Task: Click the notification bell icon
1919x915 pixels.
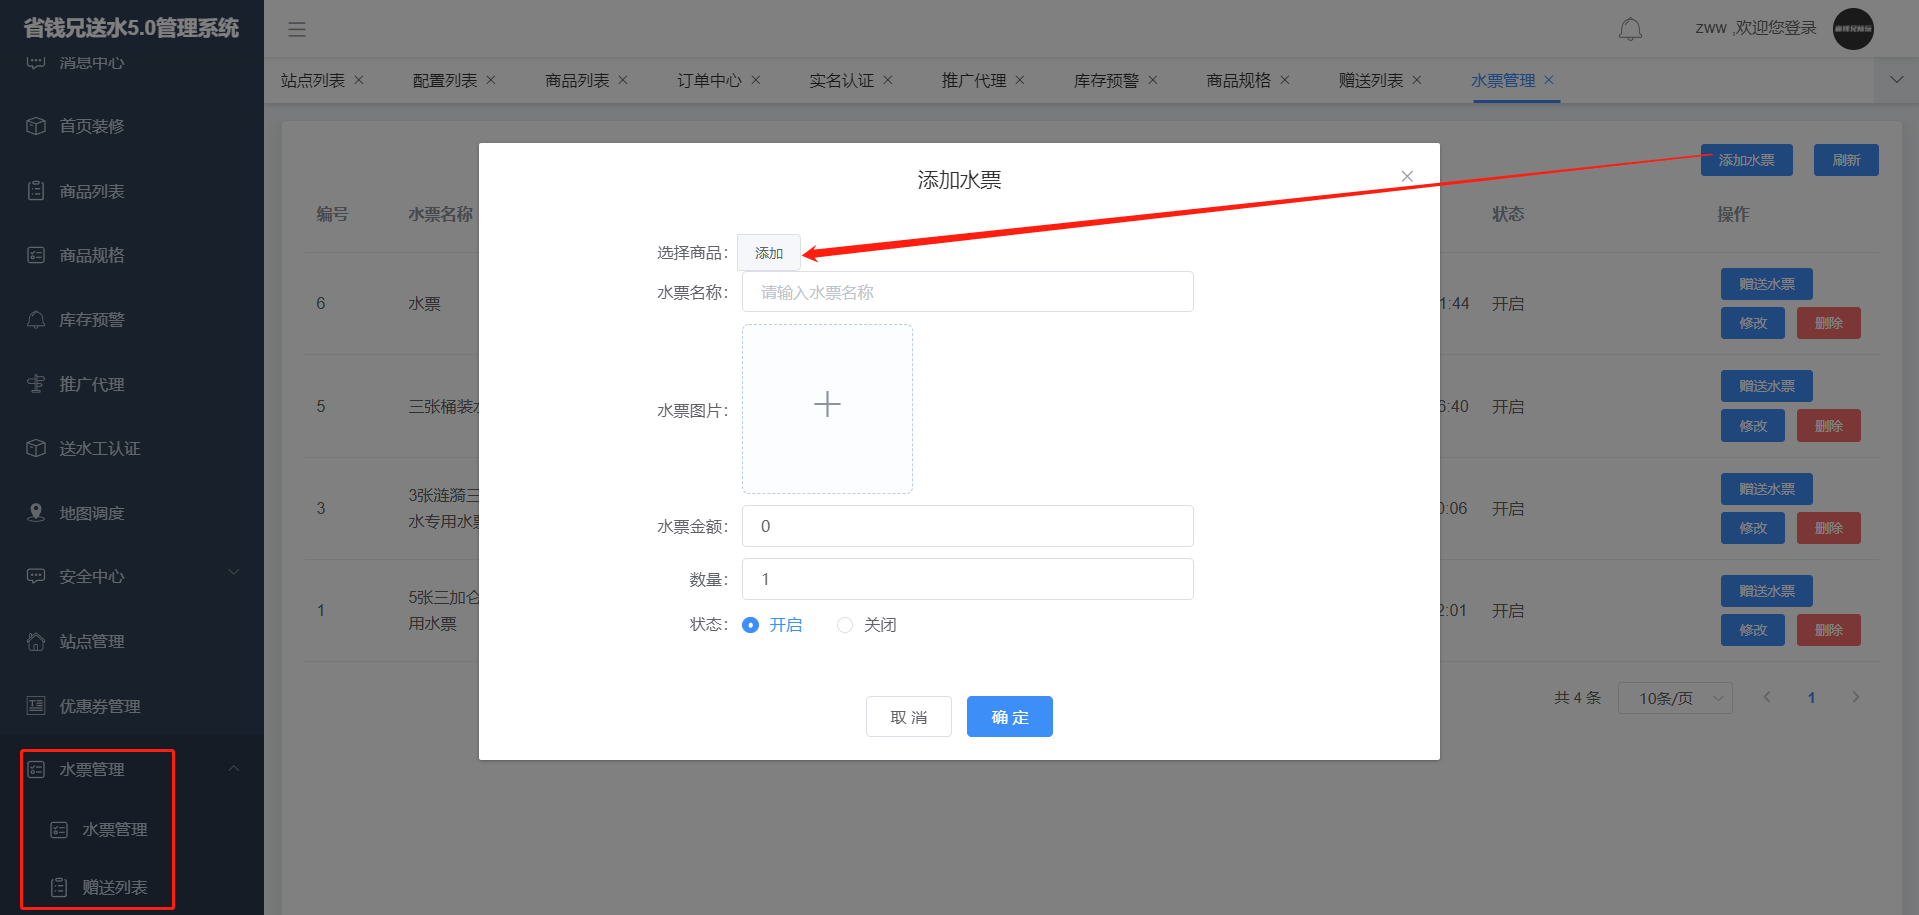Action: (1630, 29)
